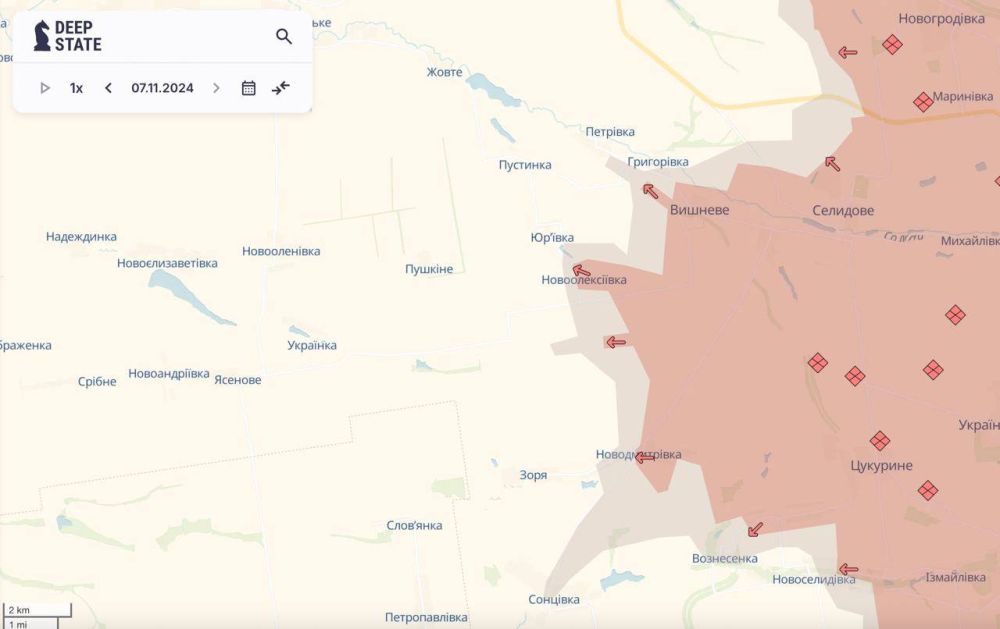Screen dimensions: 1000x629
Task: Click the 07.11.2024 date field
Action: tap(162, 88)
